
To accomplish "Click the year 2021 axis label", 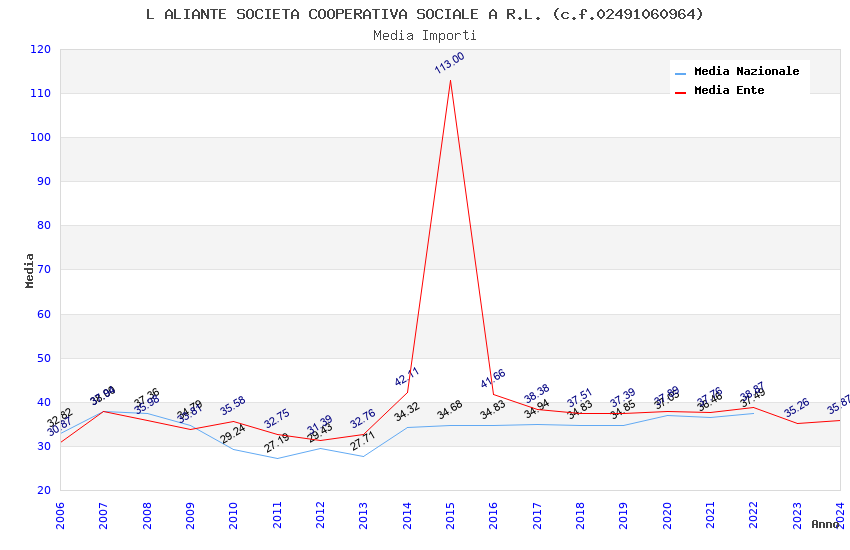I will tap(710, 515).
